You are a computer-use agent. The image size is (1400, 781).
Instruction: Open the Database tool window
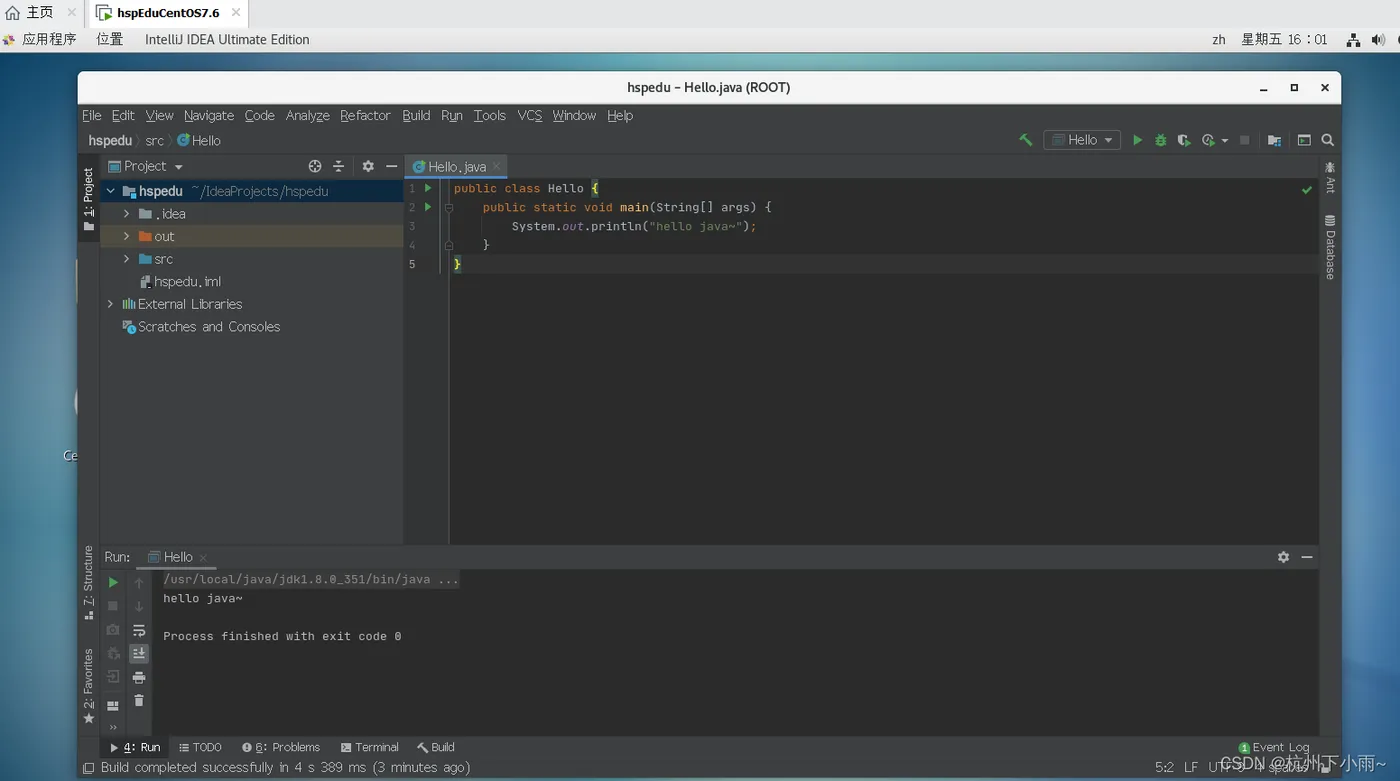pos(1330,247)
